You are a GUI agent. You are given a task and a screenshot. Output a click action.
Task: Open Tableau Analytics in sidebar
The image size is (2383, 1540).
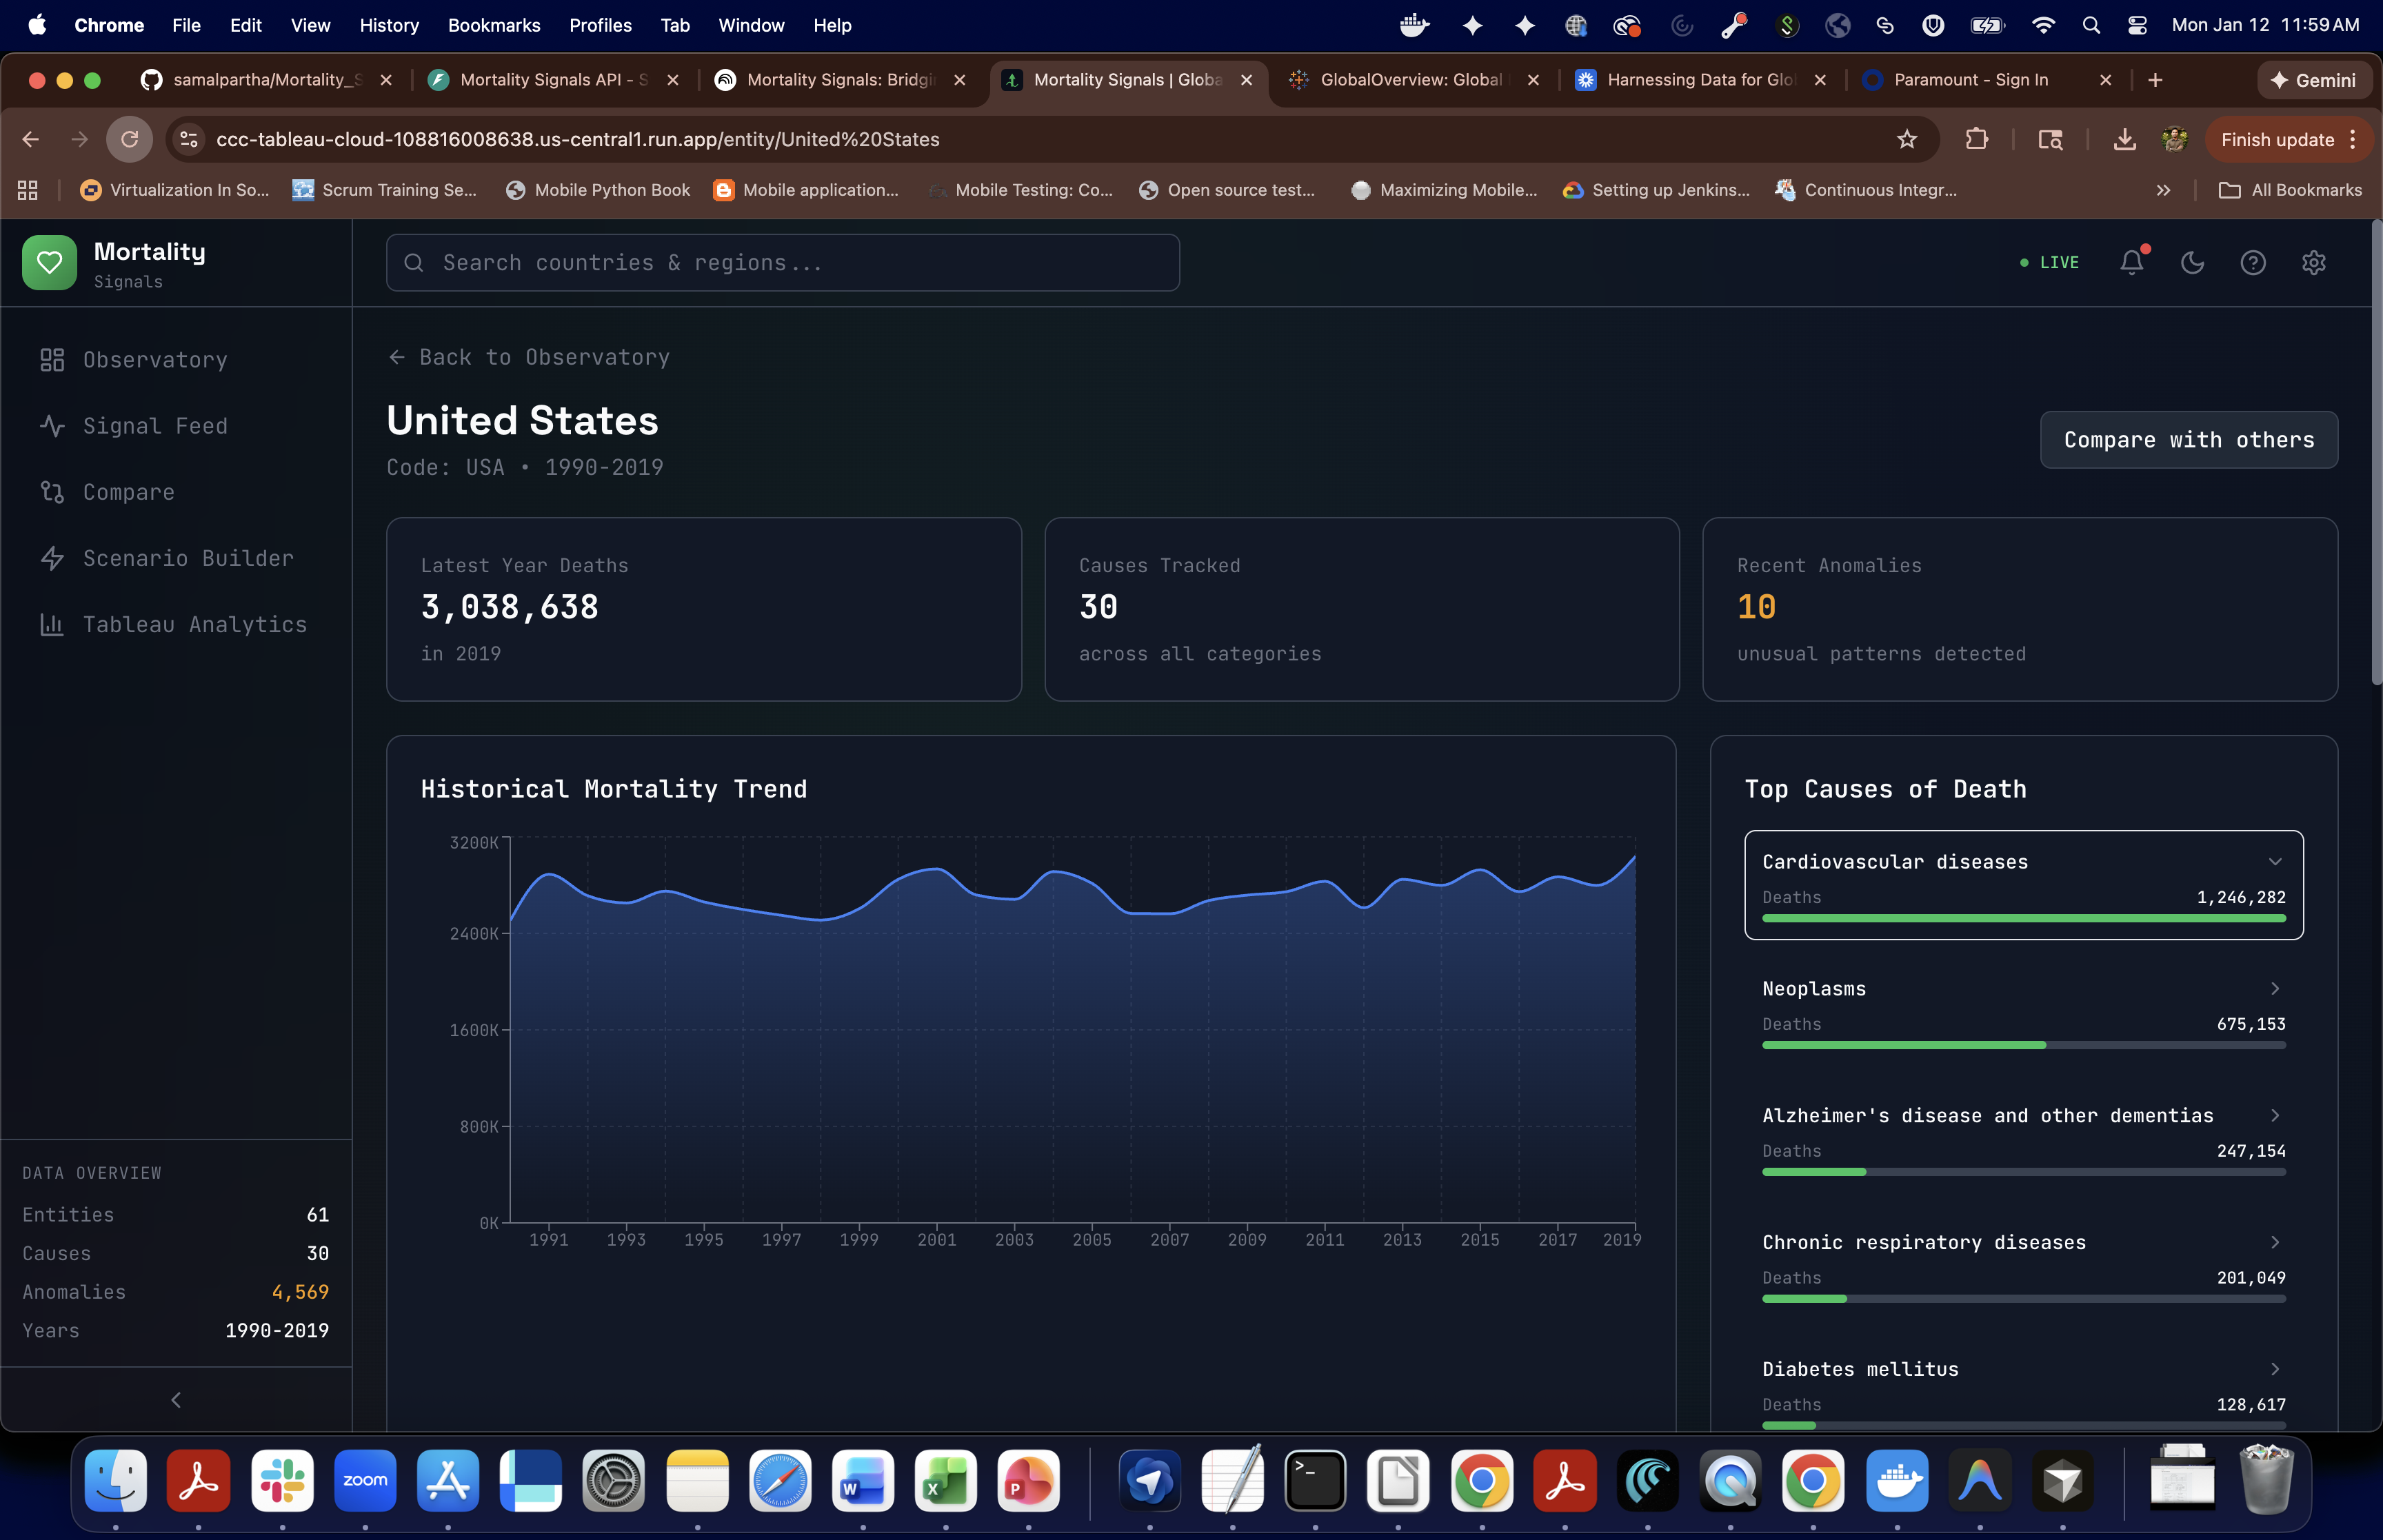click(x=195, y=625)
